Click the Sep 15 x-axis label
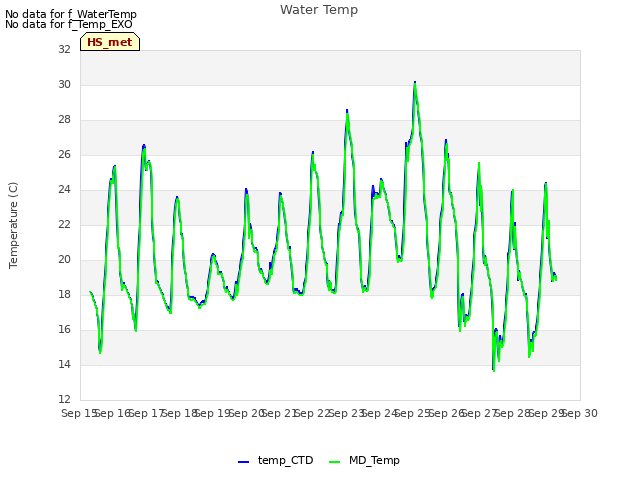Viewport: 640px width, 480px height. tap(78, 413)
